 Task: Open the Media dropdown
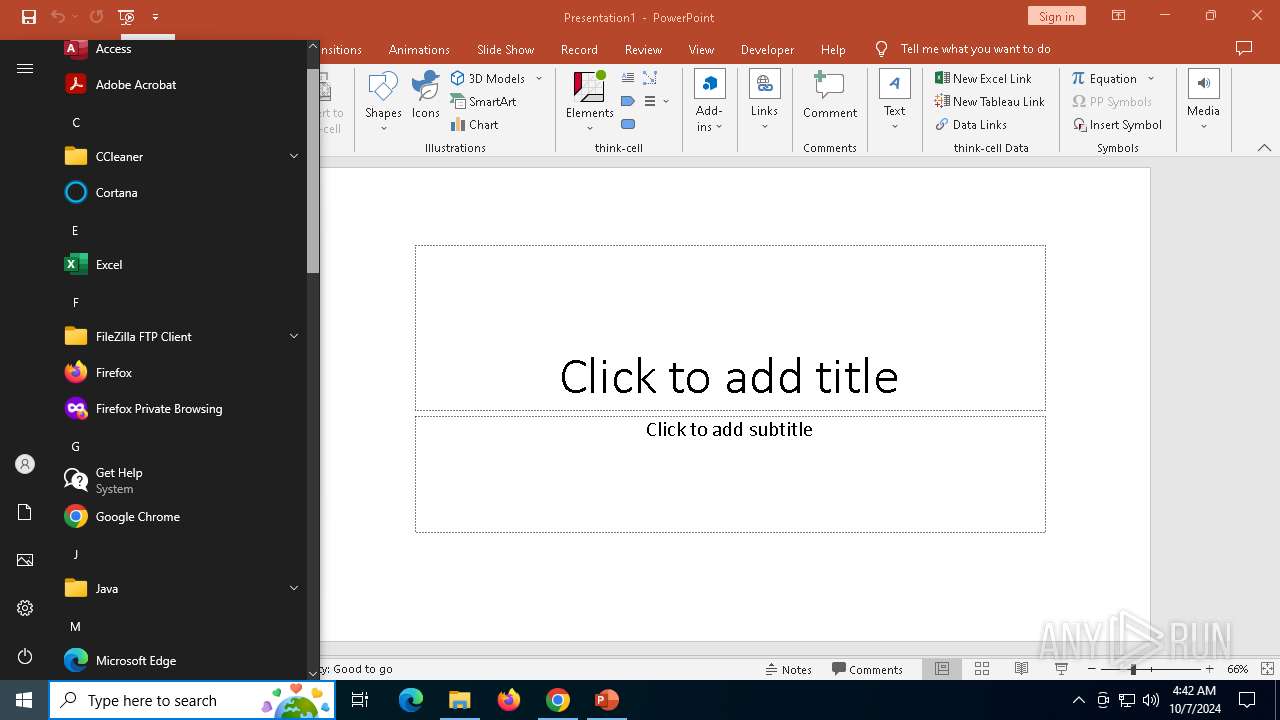point(1203,101)
